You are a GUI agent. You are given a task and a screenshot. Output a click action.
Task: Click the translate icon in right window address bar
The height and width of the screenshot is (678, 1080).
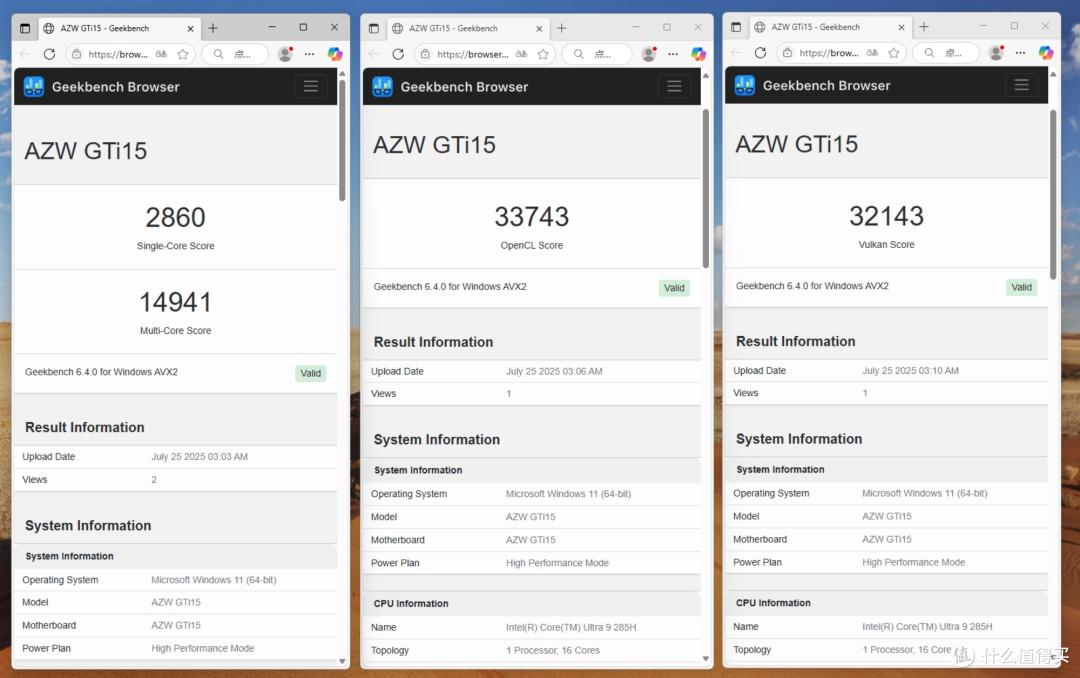pyautogui.click(x=872, y=52)
